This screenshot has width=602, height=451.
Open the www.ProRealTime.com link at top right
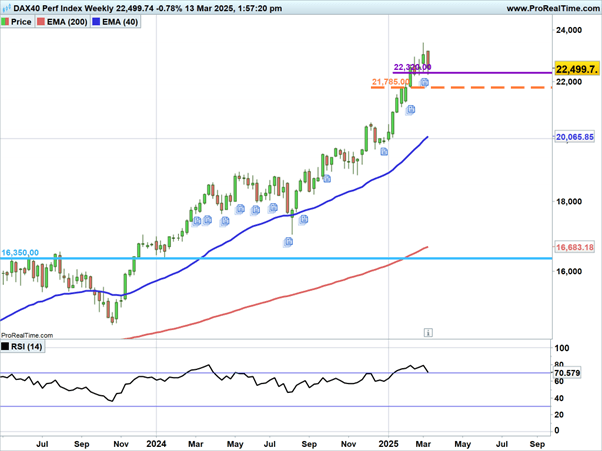(554, 8)
